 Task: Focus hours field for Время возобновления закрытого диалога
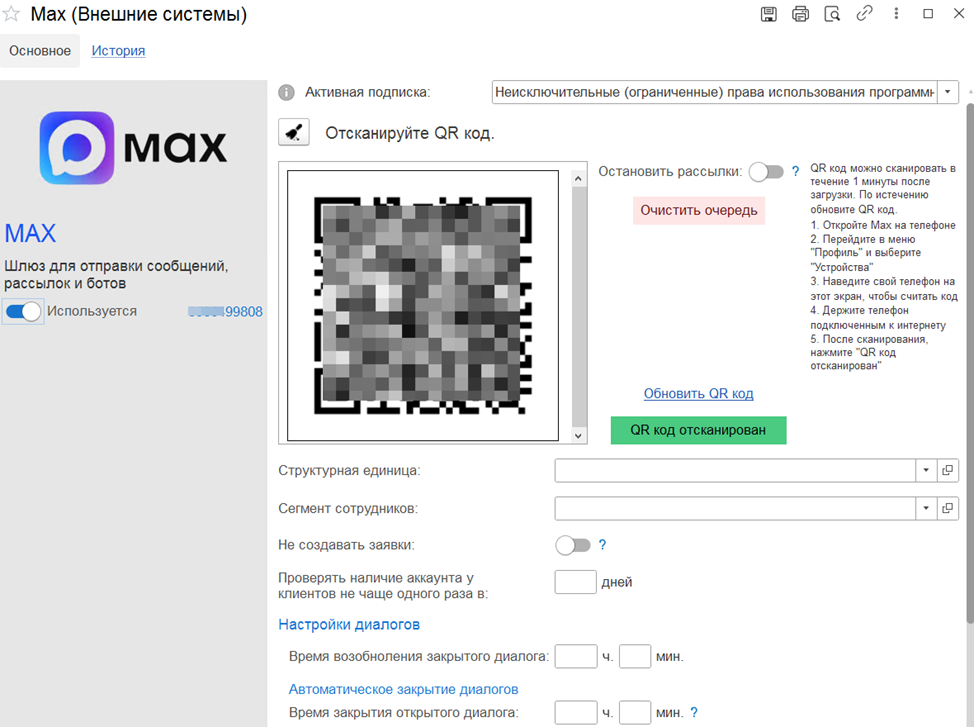[576, 657]
